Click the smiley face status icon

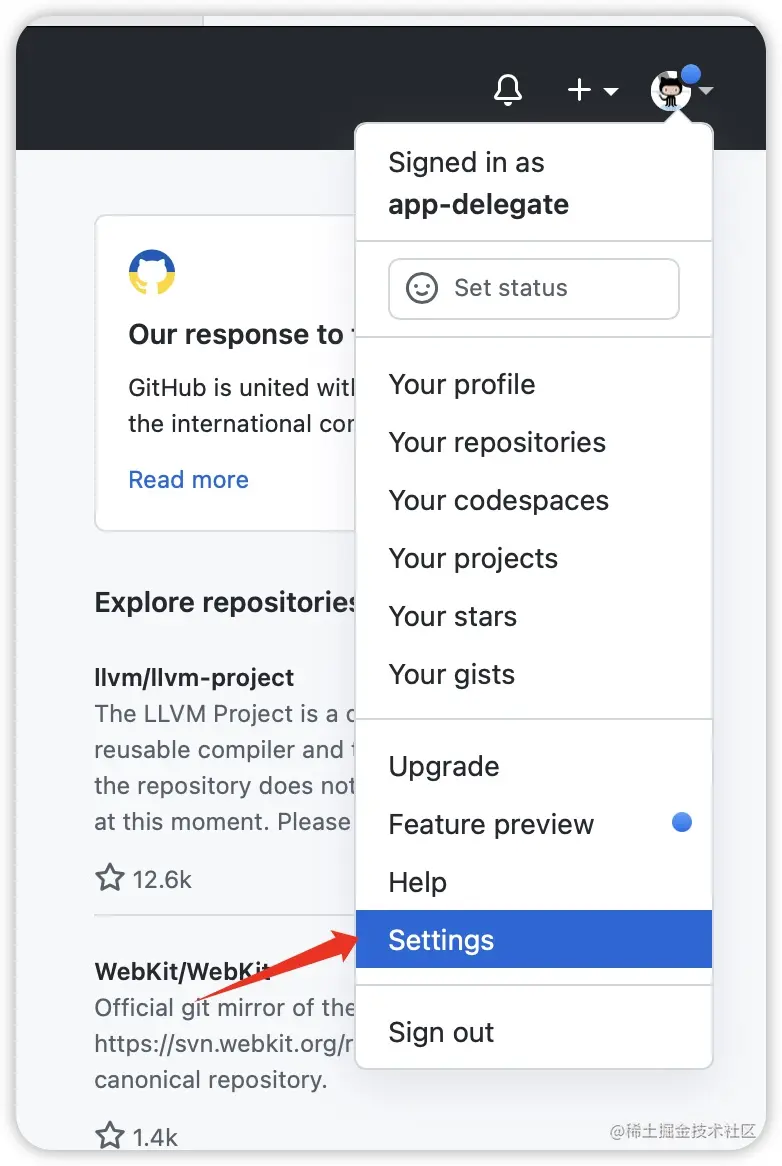coord(421,289)
